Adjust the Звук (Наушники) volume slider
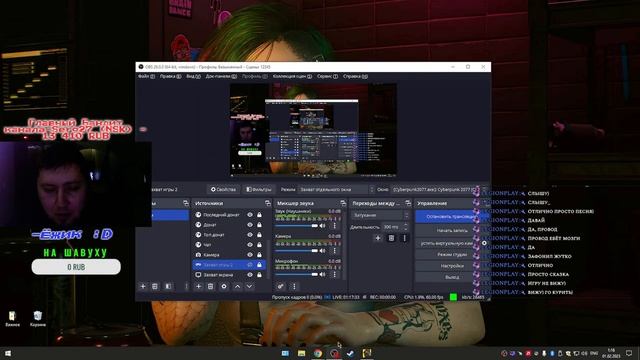The image size is (640, 360). click(x=297, y=226)
